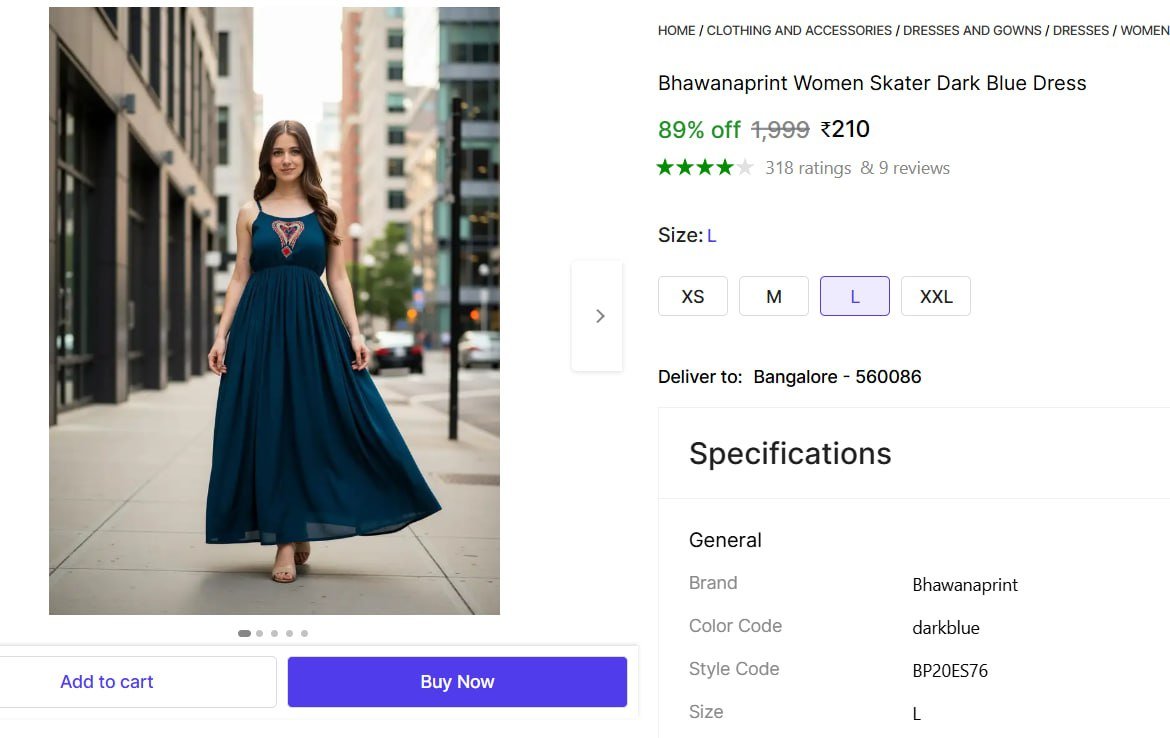
Task: Select the M size option
Action: 773,296
